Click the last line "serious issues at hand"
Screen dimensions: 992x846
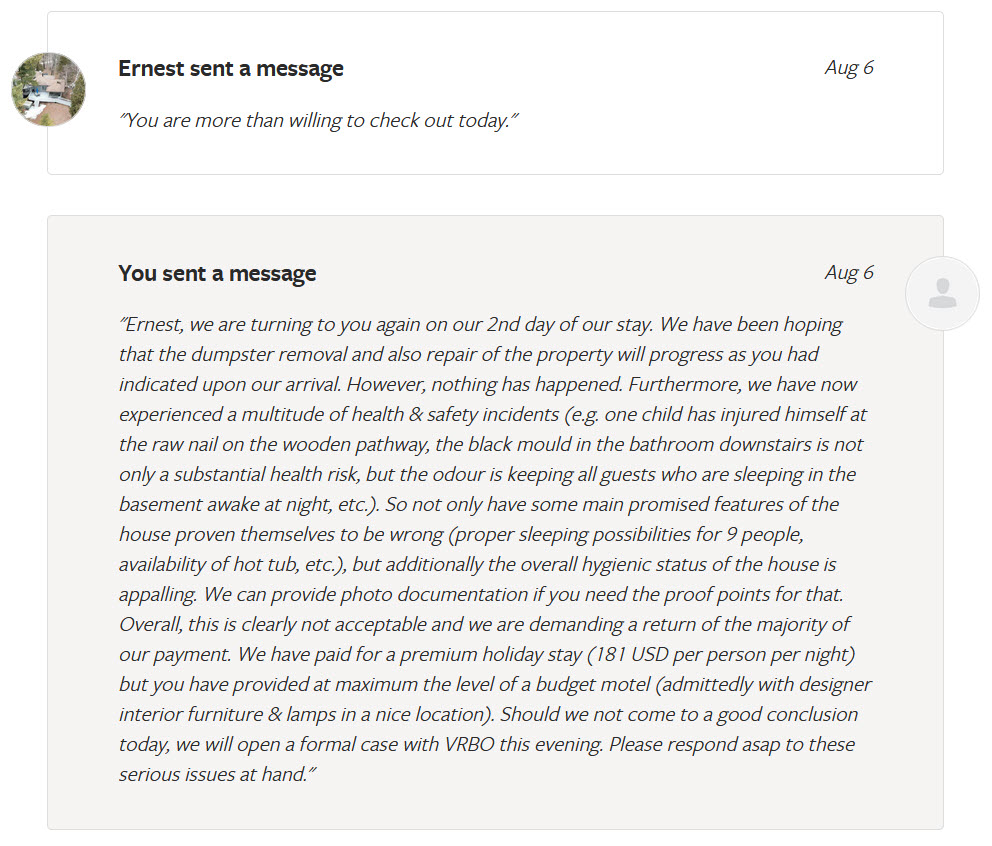click(x=216, y=774)
